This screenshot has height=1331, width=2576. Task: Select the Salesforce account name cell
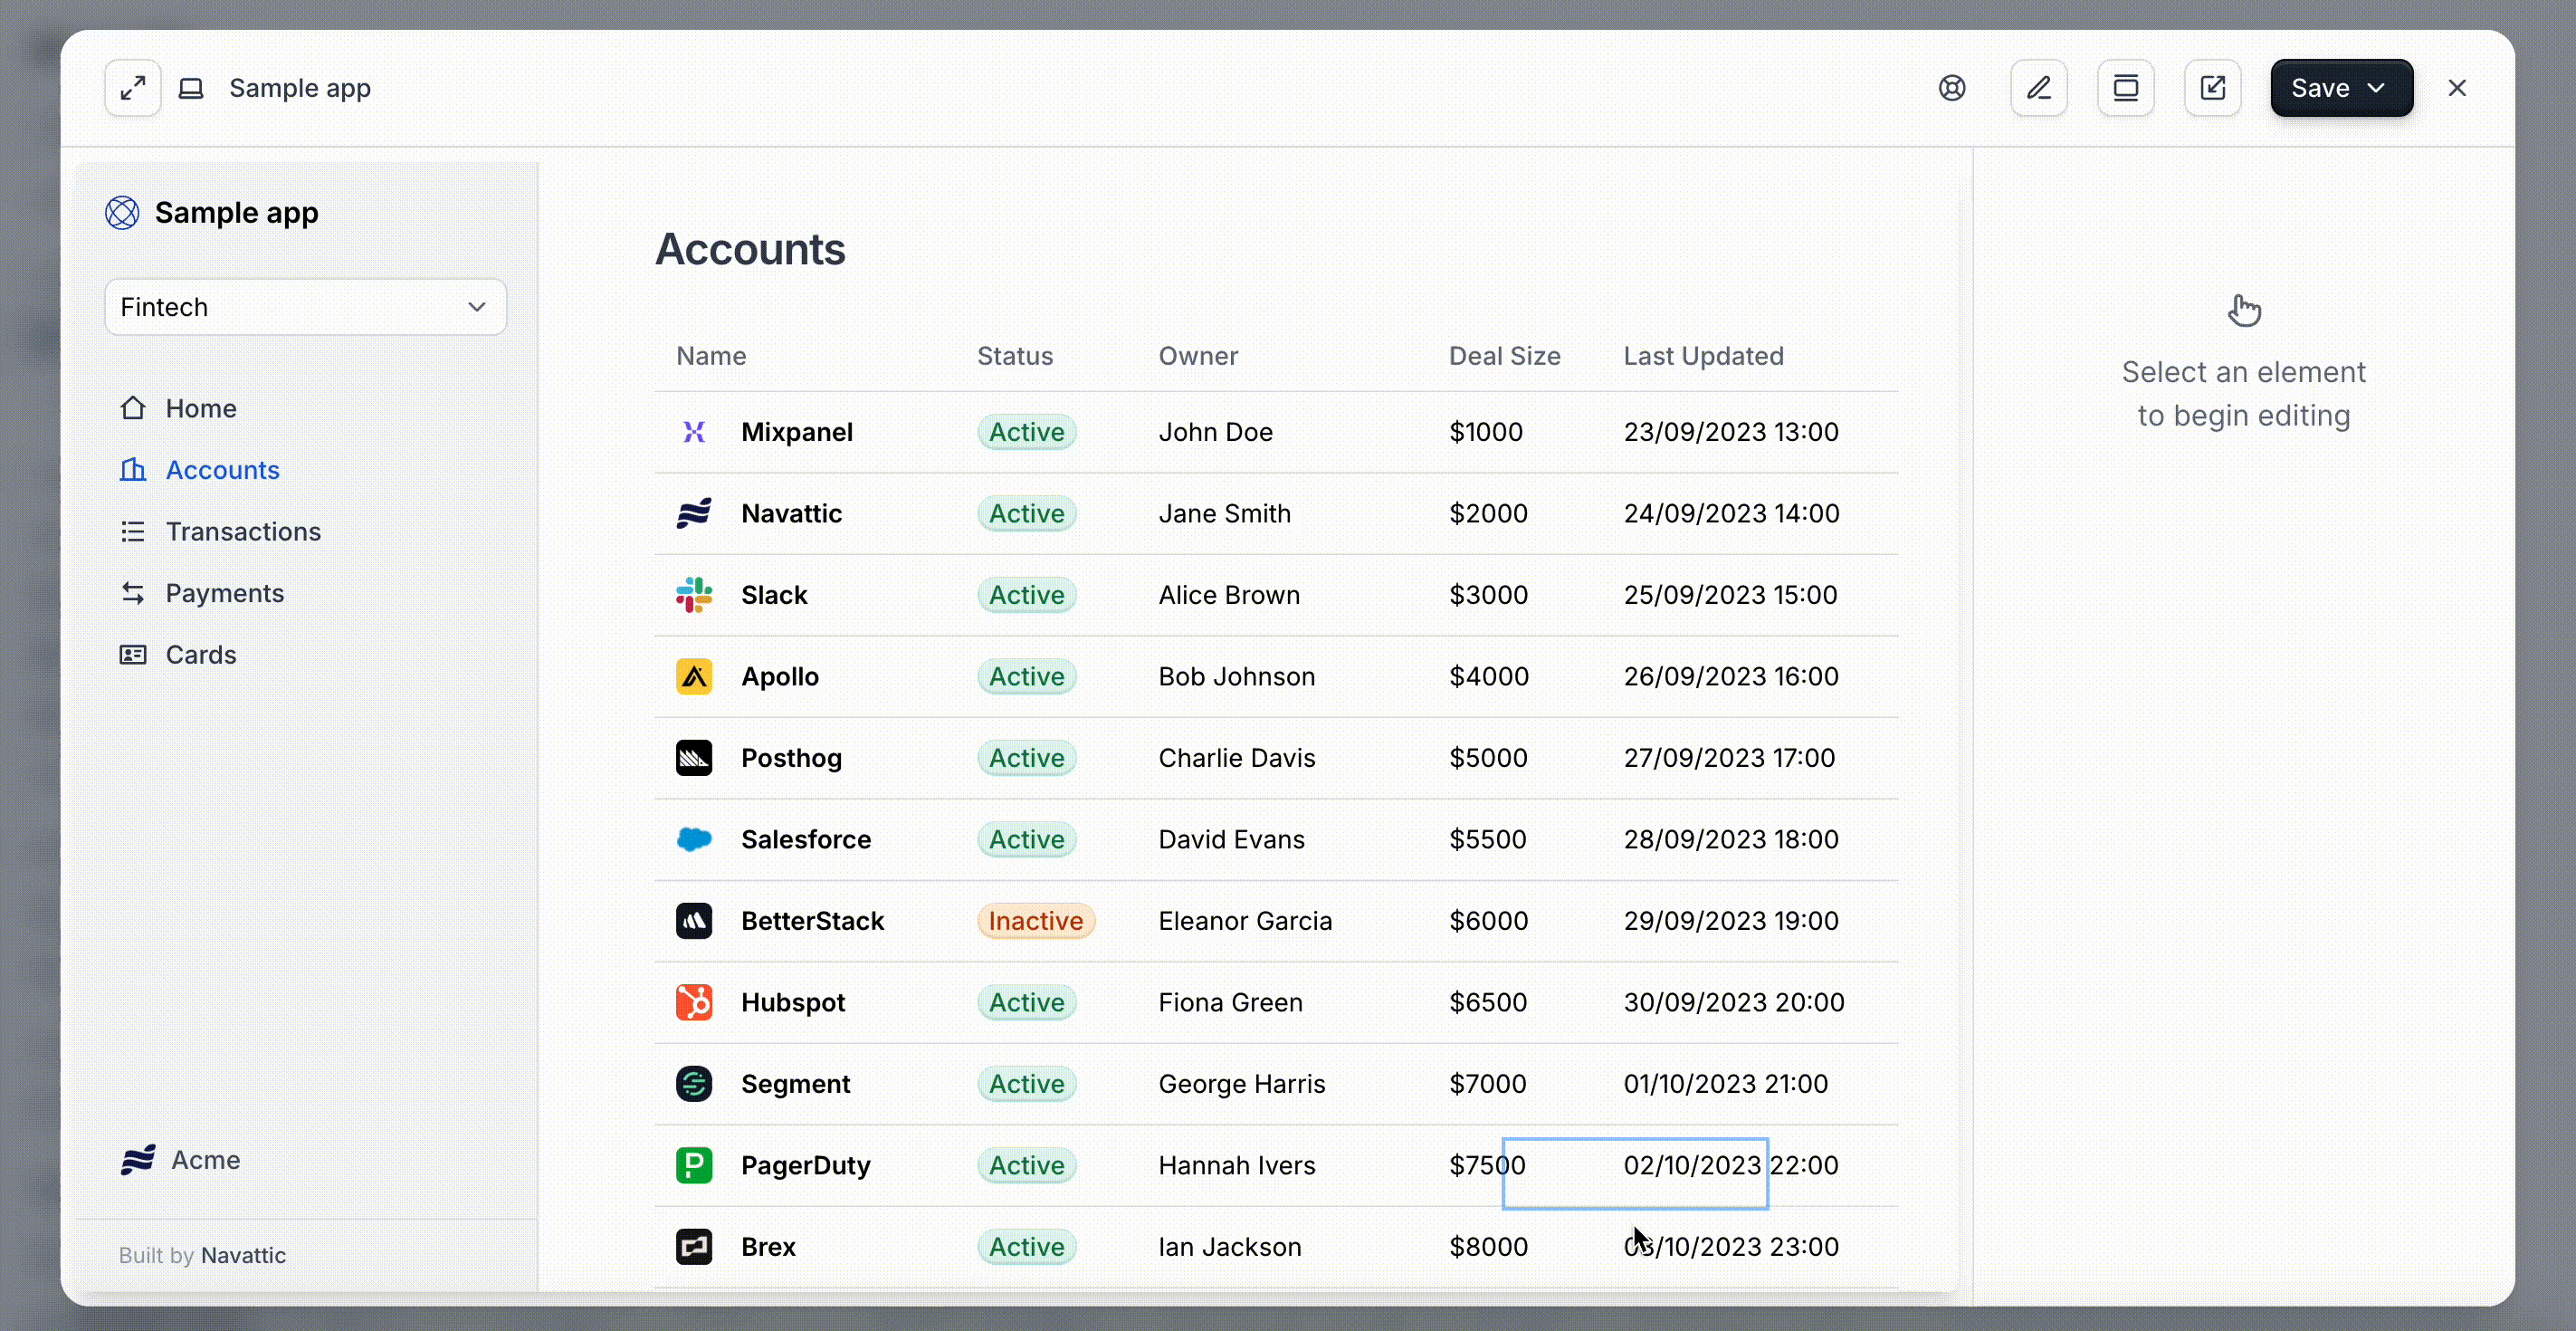pos(805,839)
